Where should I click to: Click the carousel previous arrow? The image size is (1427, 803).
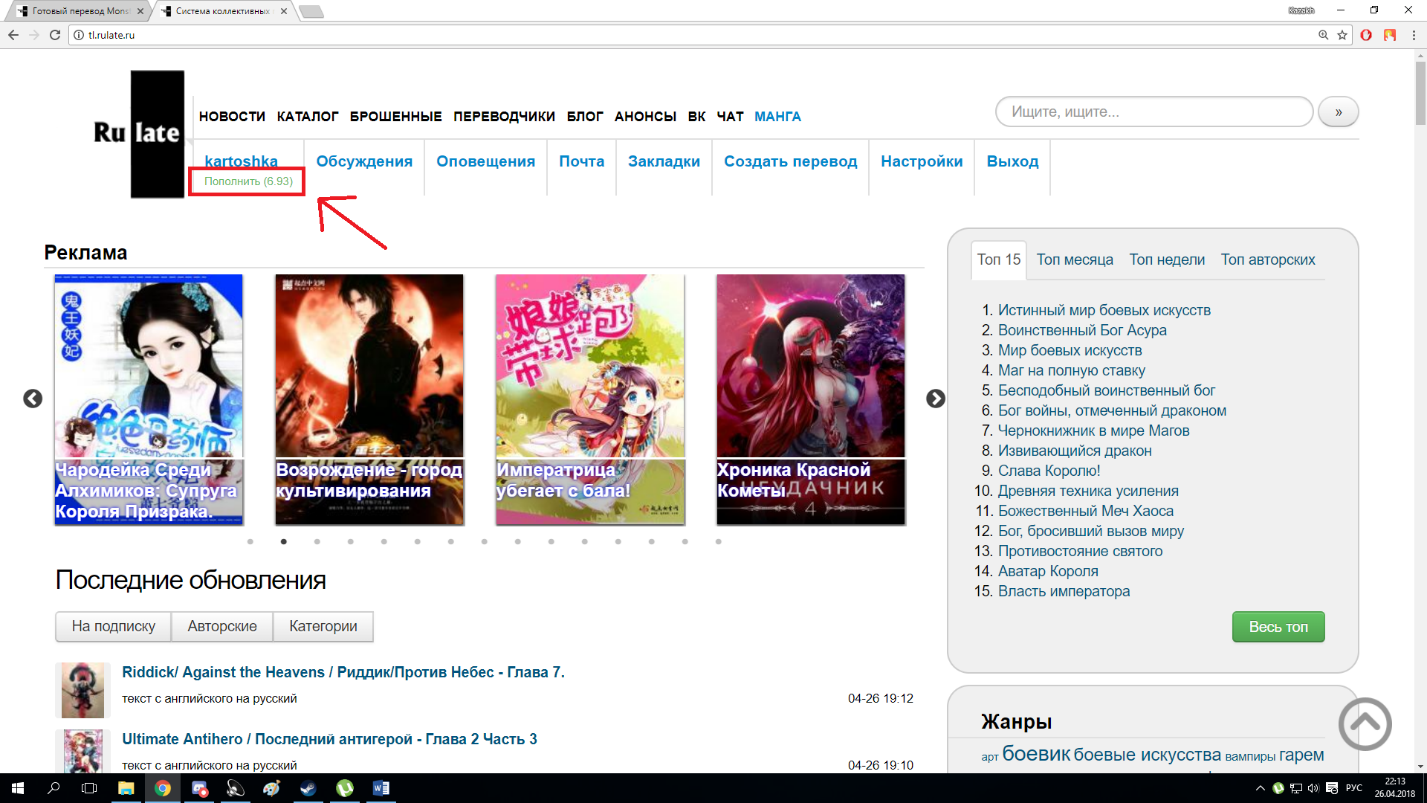click(x=33, y=398)
